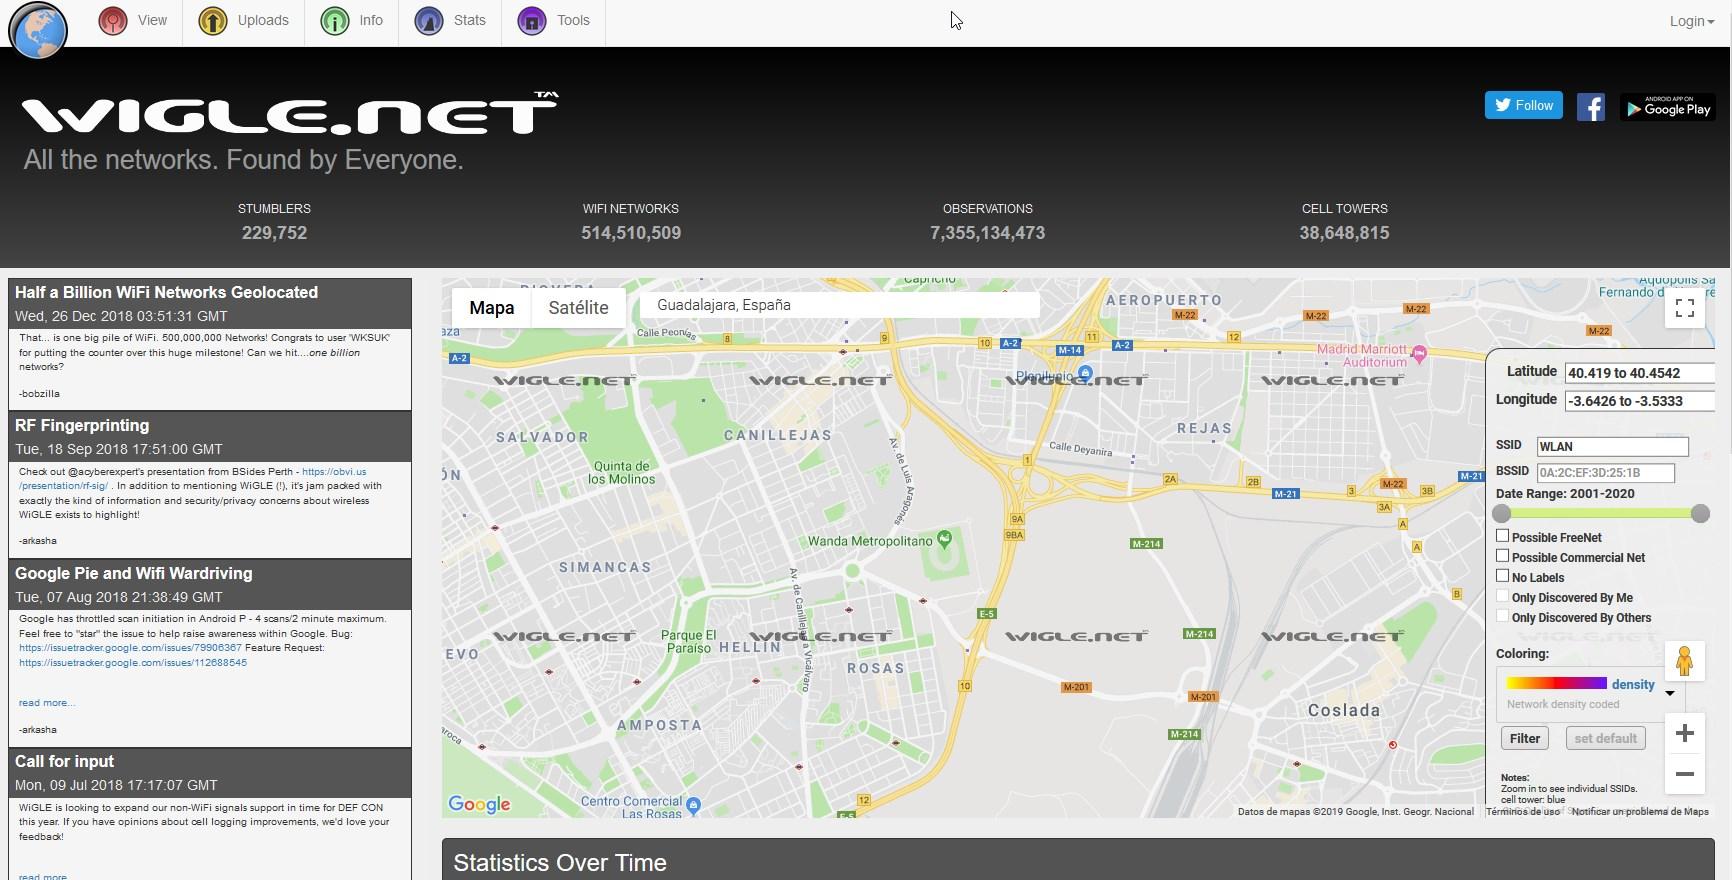Open Términos de uso map link

coord(1522,812)
